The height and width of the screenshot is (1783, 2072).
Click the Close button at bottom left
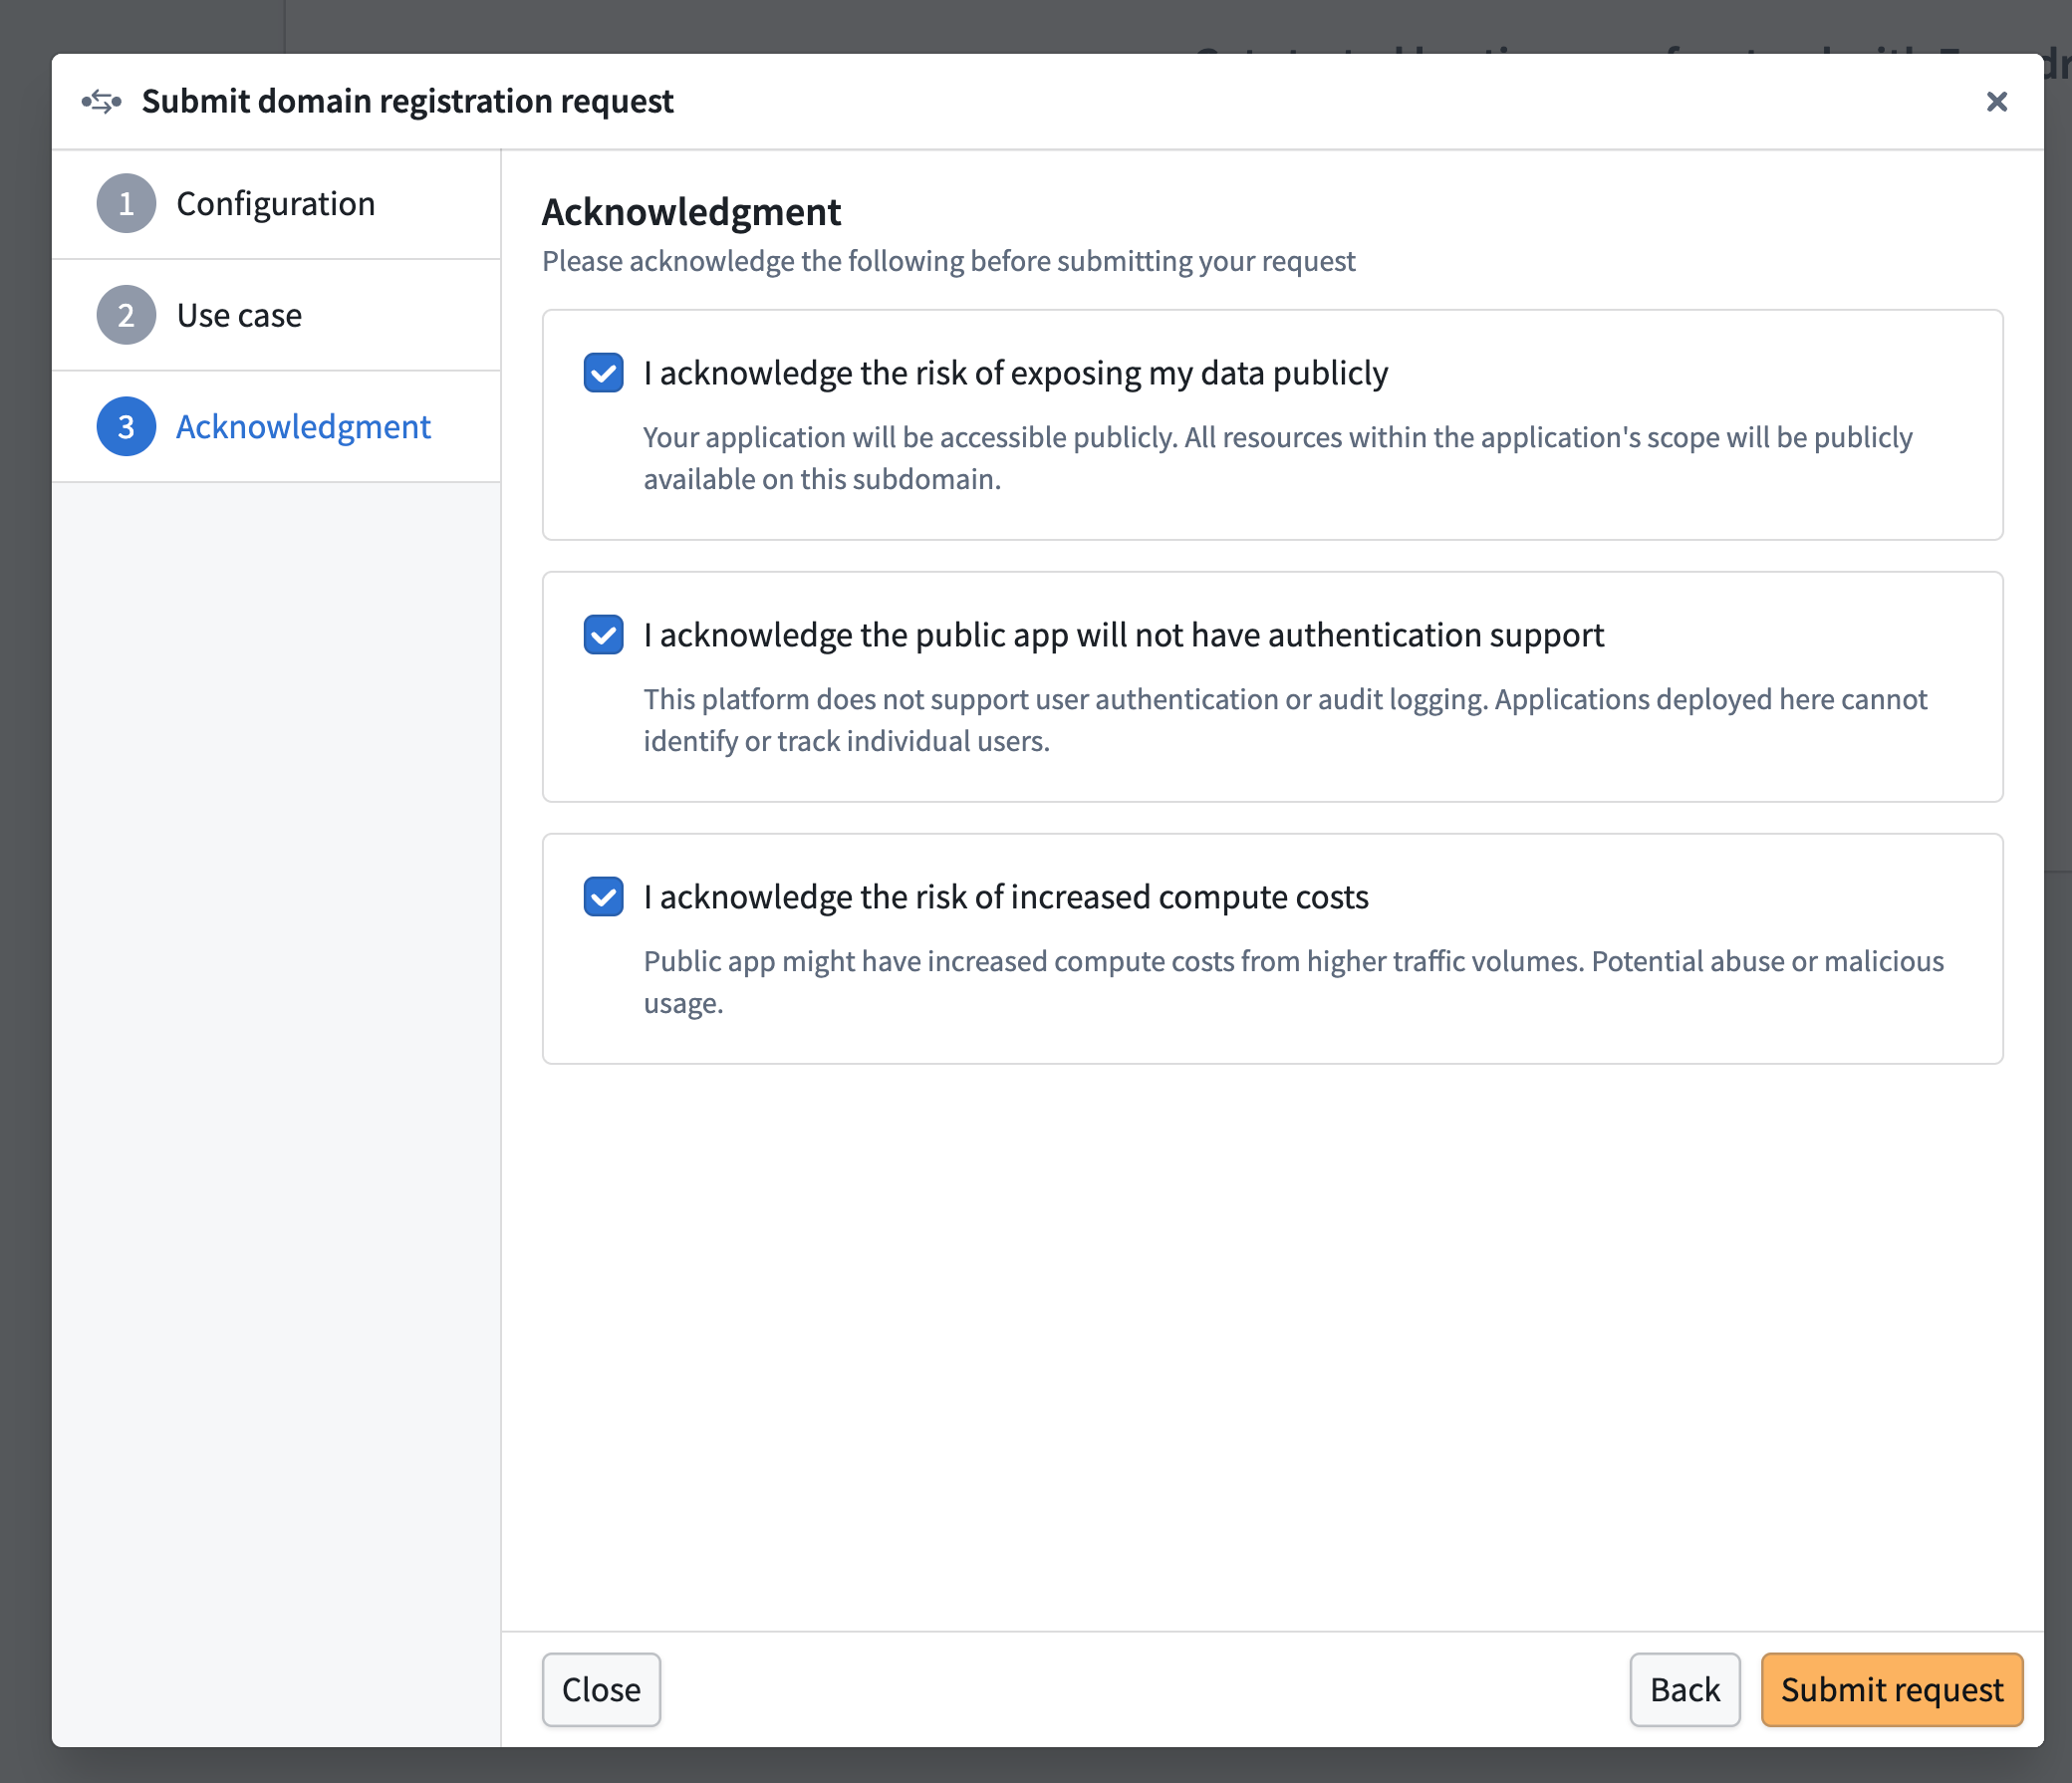pos(601,1689)
